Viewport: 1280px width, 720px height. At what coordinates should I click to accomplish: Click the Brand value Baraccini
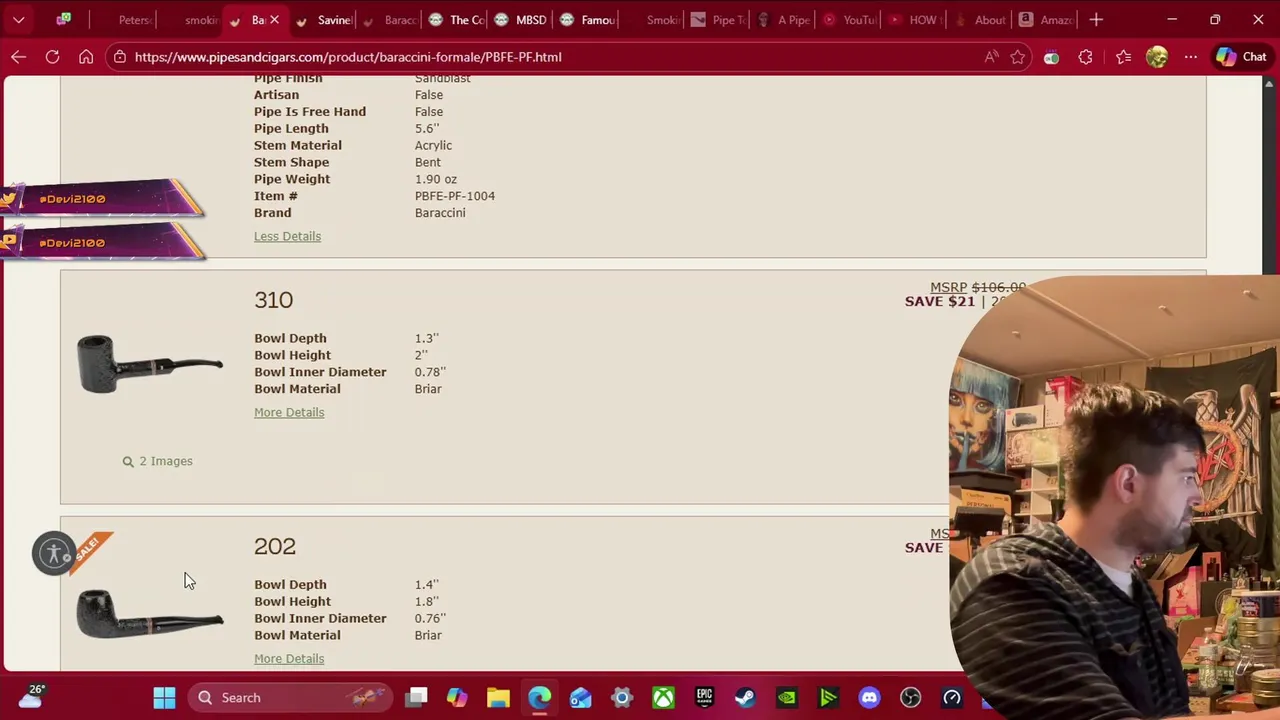point(440,213)
